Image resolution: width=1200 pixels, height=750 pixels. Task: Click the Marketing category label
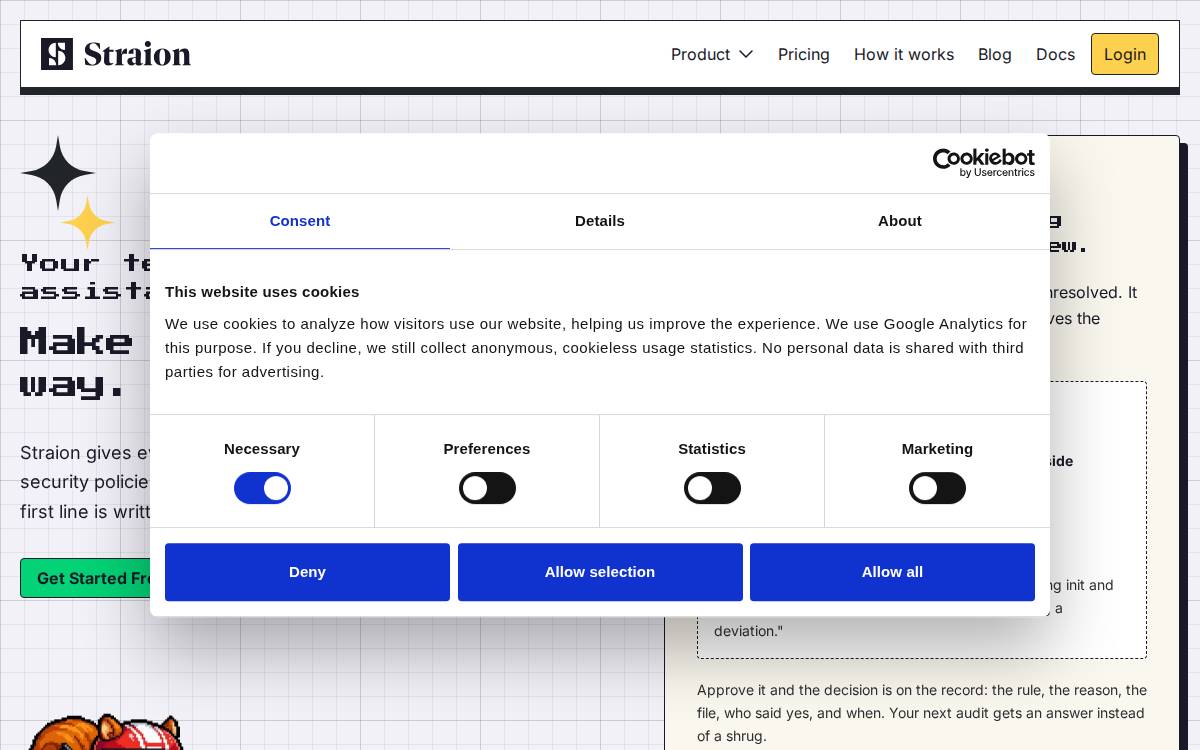(937, 449)
